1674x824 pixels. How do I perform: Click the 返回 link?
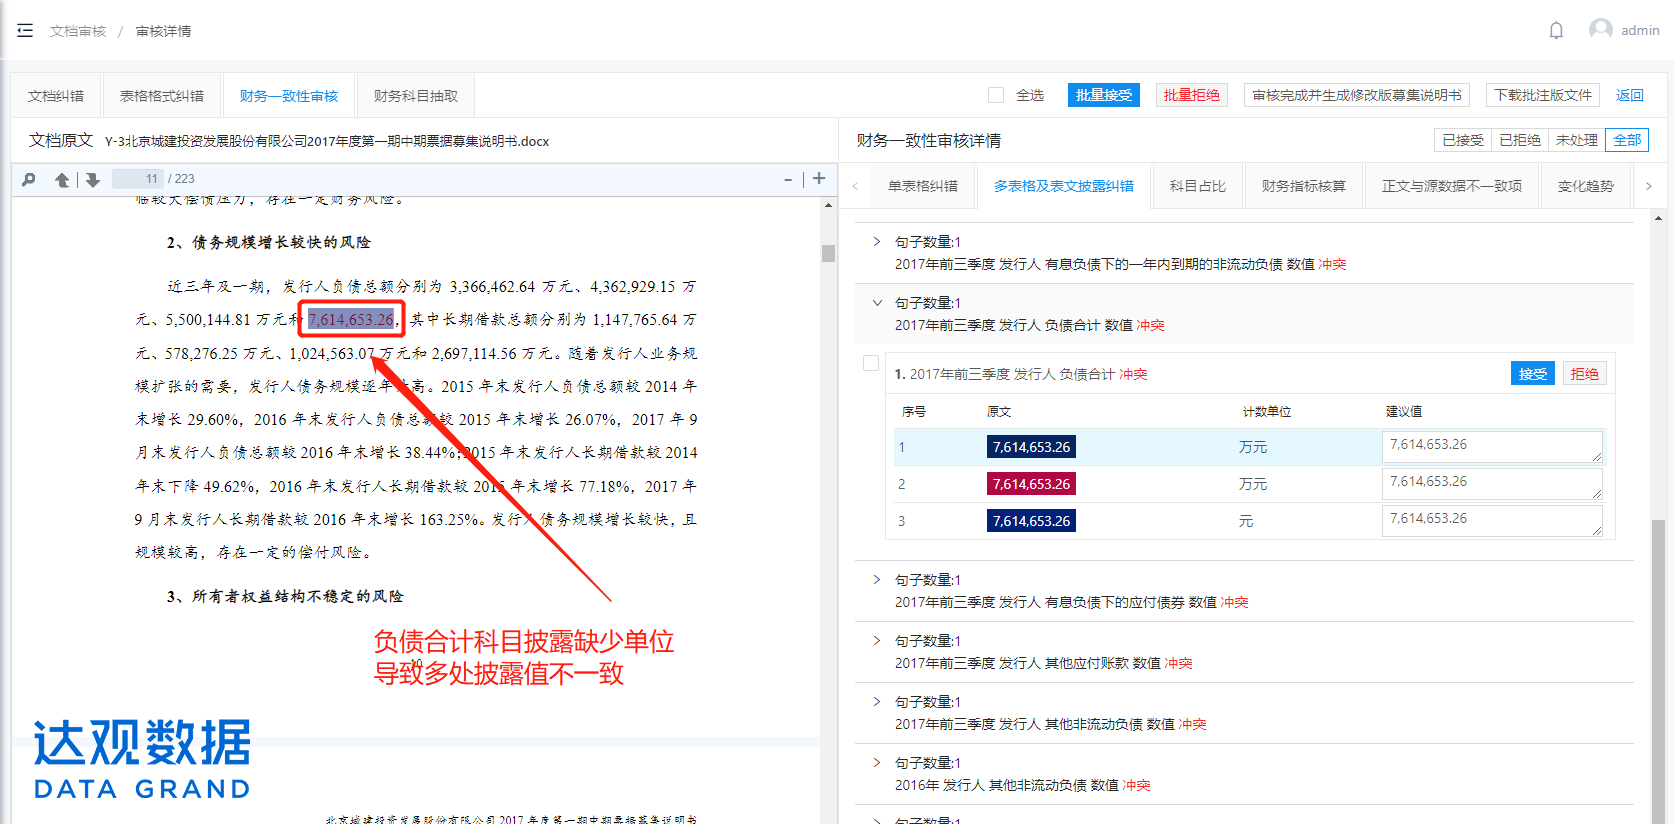[x=1629, y=95]
